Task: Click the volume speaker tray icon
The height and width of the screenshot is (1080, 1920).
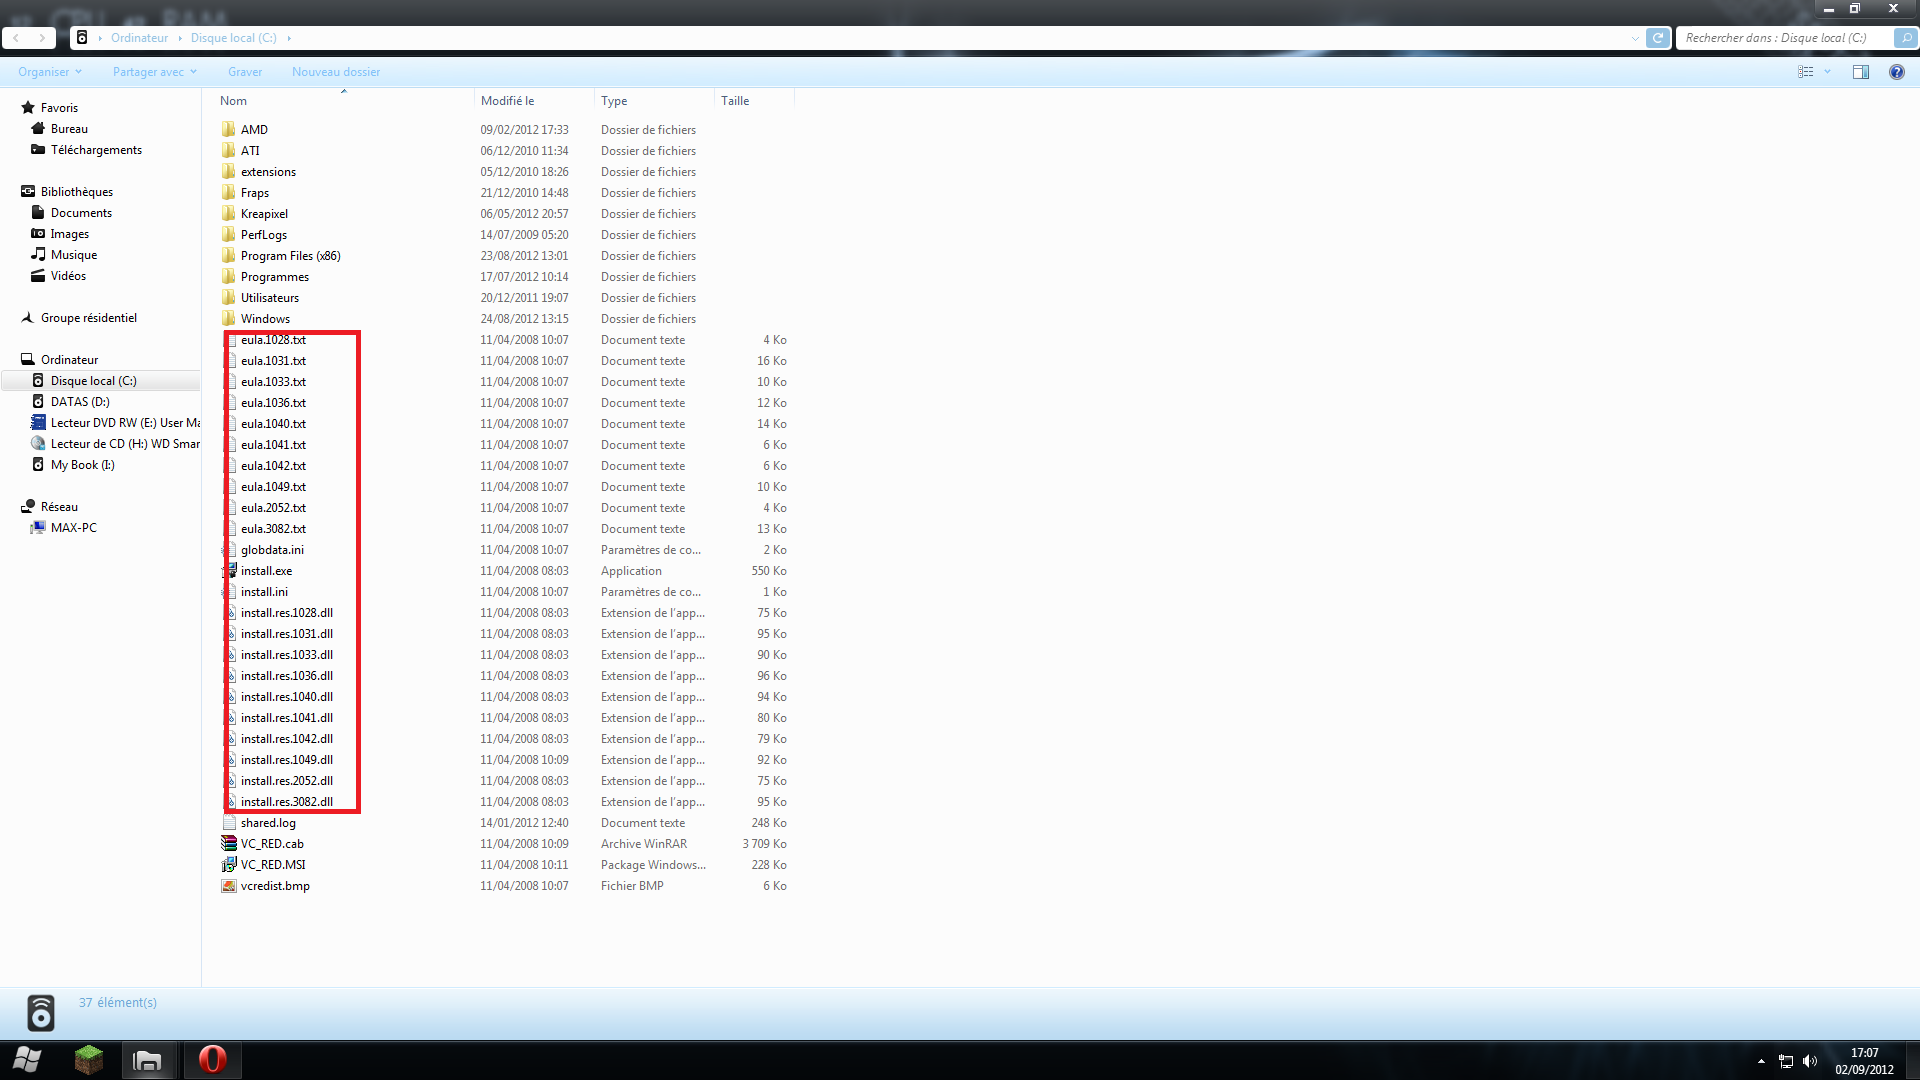Action: [1810, 1061]
